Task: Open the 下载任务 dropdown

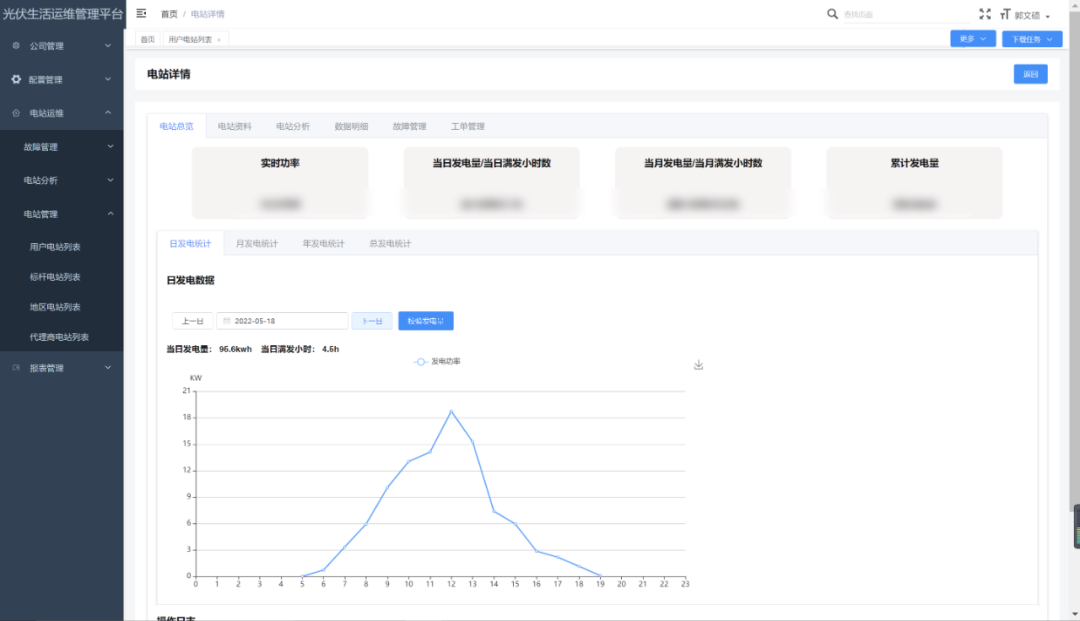Action: click(x=1032, y=39)
